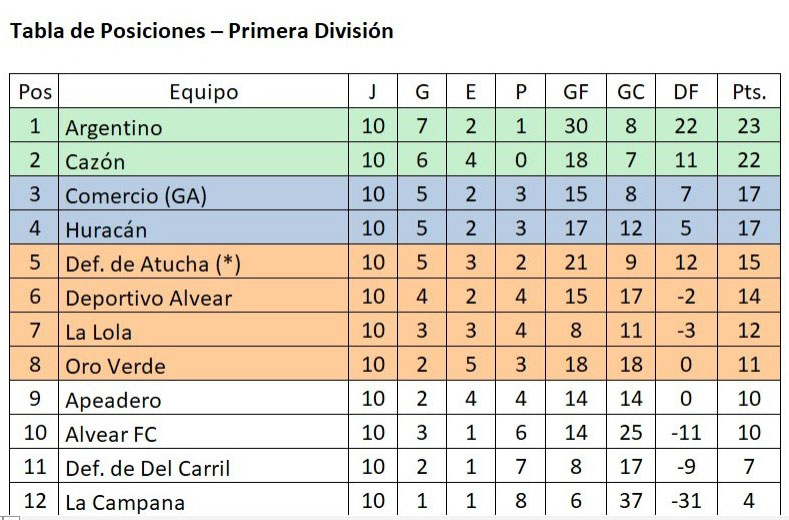This screenshot has width=789, height=520.
Task: Click the 'Tabla de Posiciones – Primera División' heading
Action: pos(202,31)
